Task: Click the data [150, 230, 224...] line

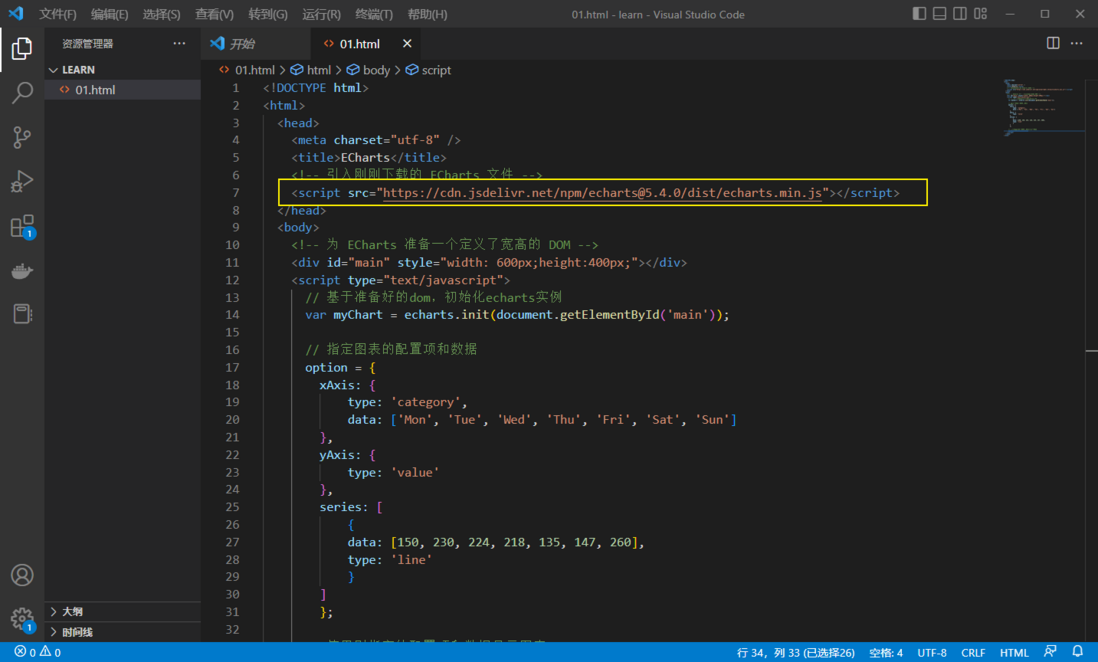Action: point(495,542)
